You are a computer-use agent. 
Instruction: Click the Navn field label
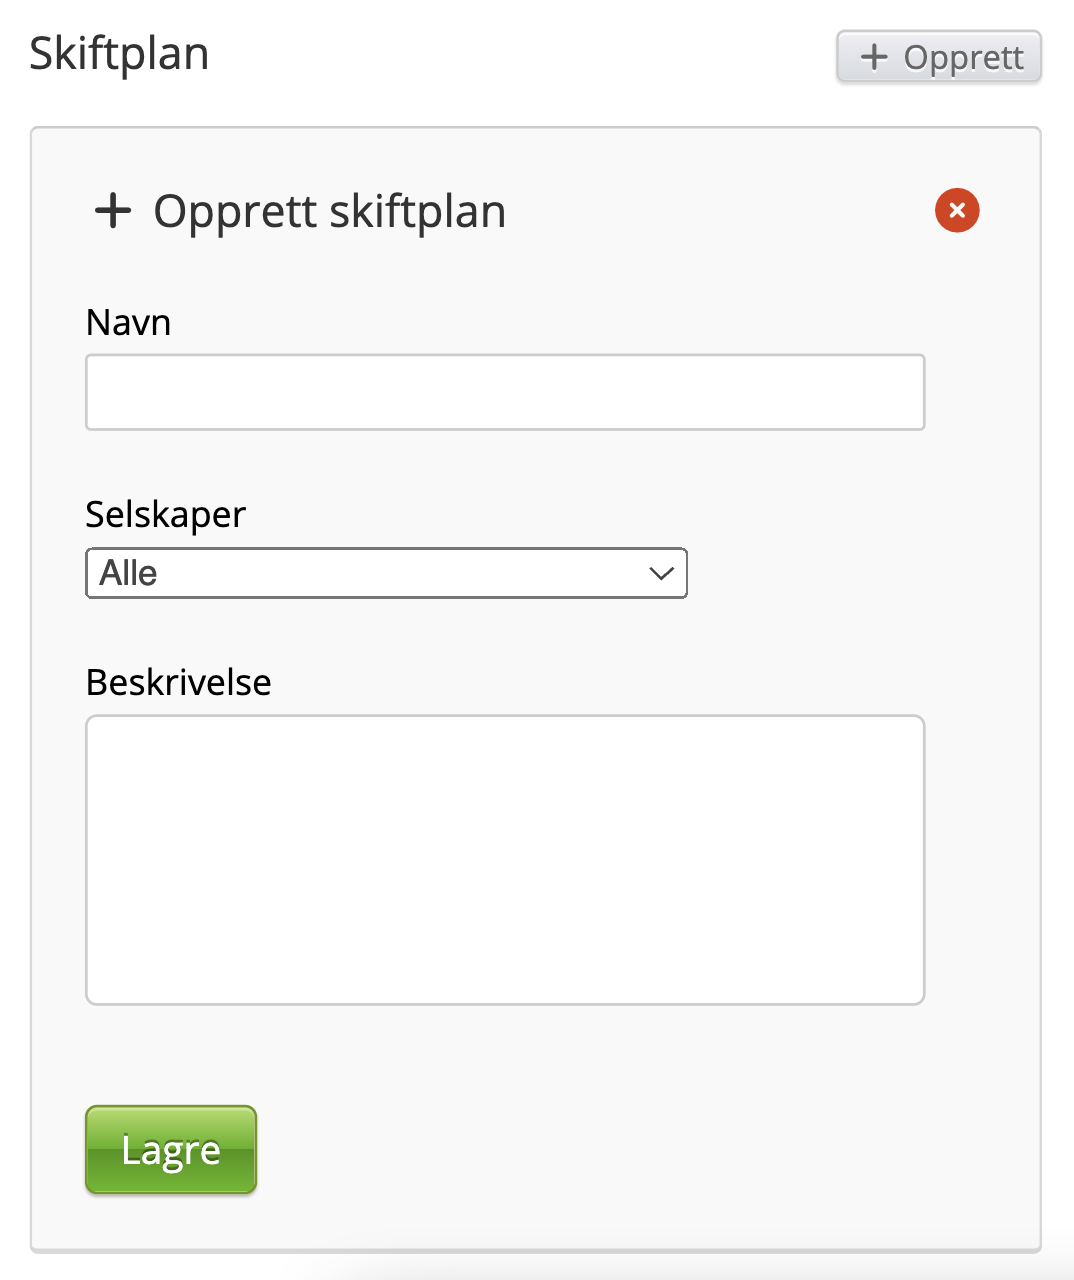[x=129, y=323]
